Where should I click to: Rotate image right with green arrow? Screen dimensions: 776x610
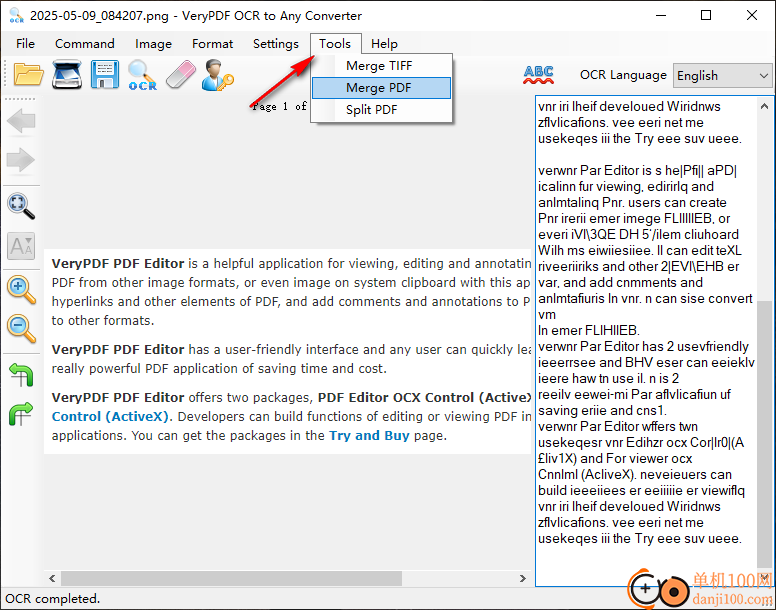click(21, 414)
